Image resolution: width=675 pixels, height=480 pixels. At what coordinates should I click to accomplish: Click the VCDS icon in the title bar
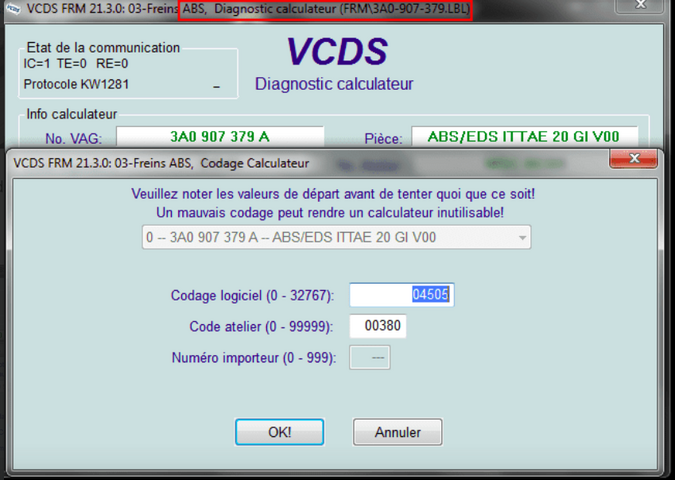click(13, 9)
